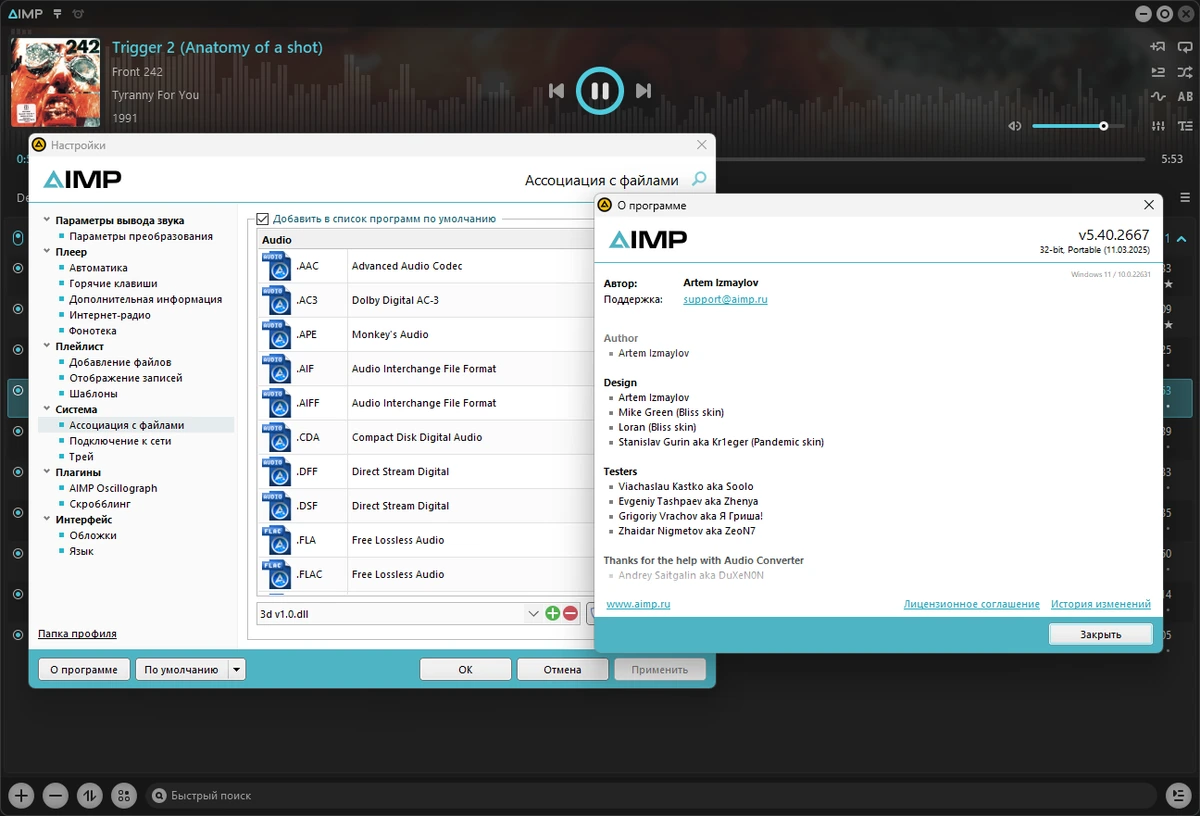Click the minus remove-files button at bottom
This screenshot has height=816, width=1200.
(x=56, y=796)
